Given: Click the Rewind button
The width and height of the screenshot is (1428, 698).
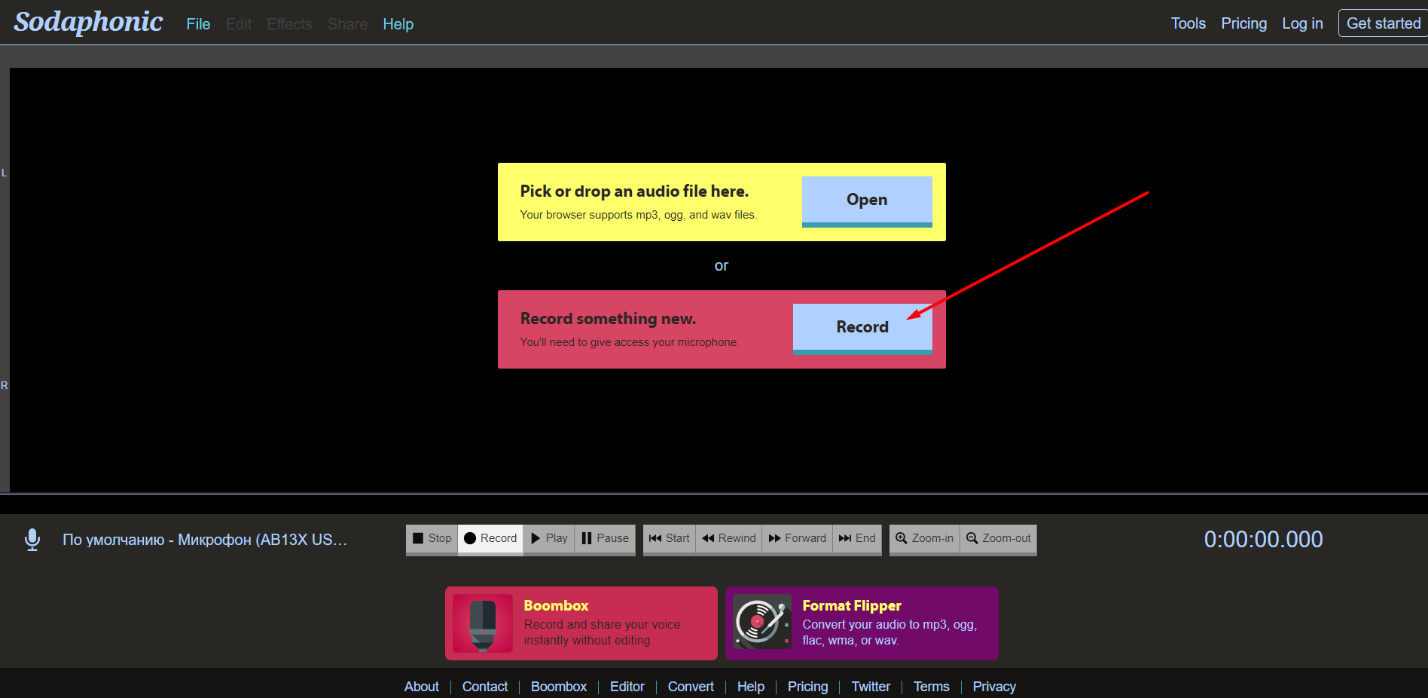Looking at the screenshot, I should 728,538.
